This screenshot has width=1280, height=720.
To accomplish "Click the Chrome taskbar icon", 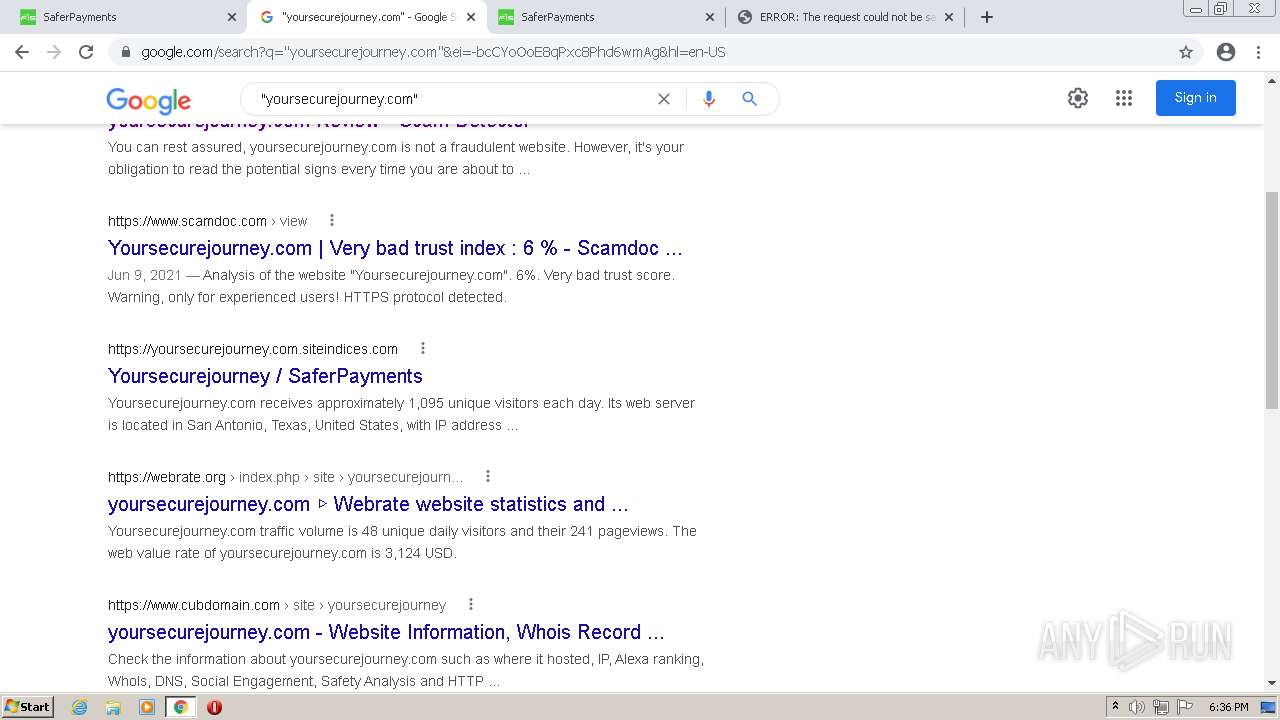I will pos(180,707).
